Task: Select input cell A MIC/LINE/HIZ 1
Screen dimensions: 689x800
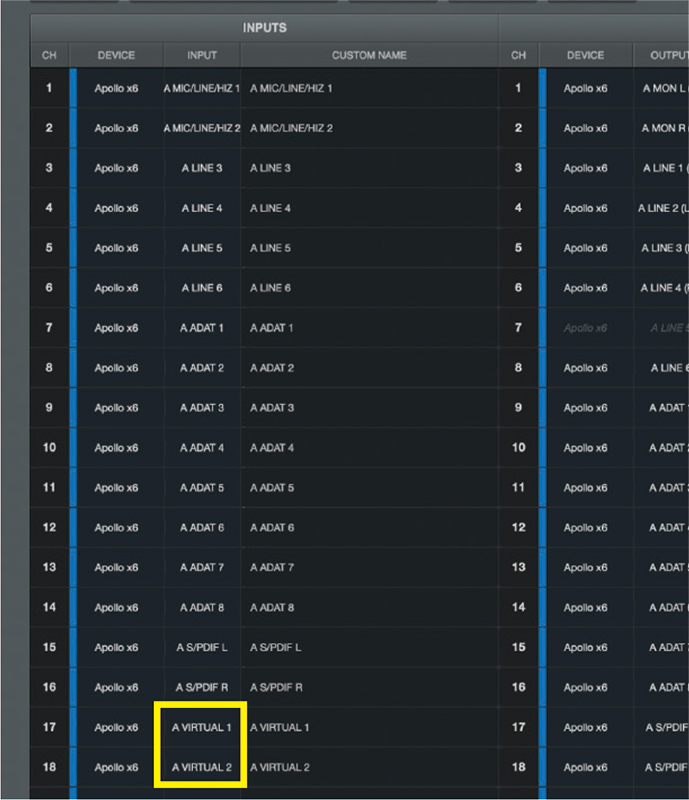Action: [202, 88]
